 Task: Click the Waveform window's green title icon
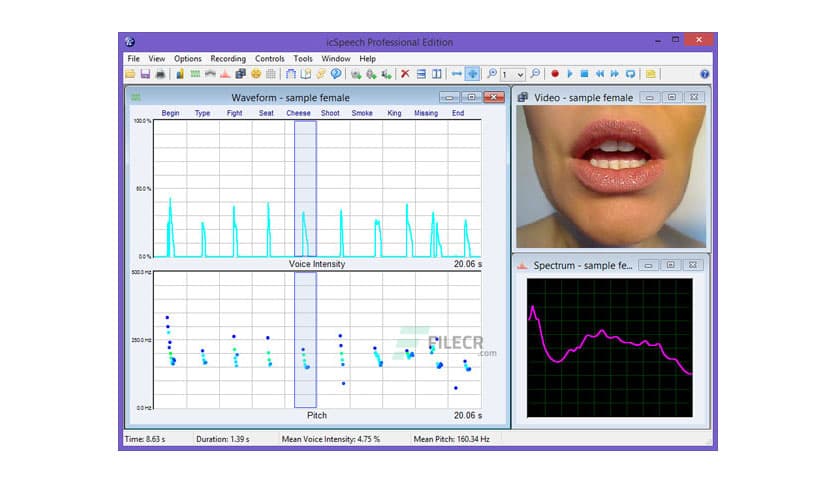click(136, 98)
